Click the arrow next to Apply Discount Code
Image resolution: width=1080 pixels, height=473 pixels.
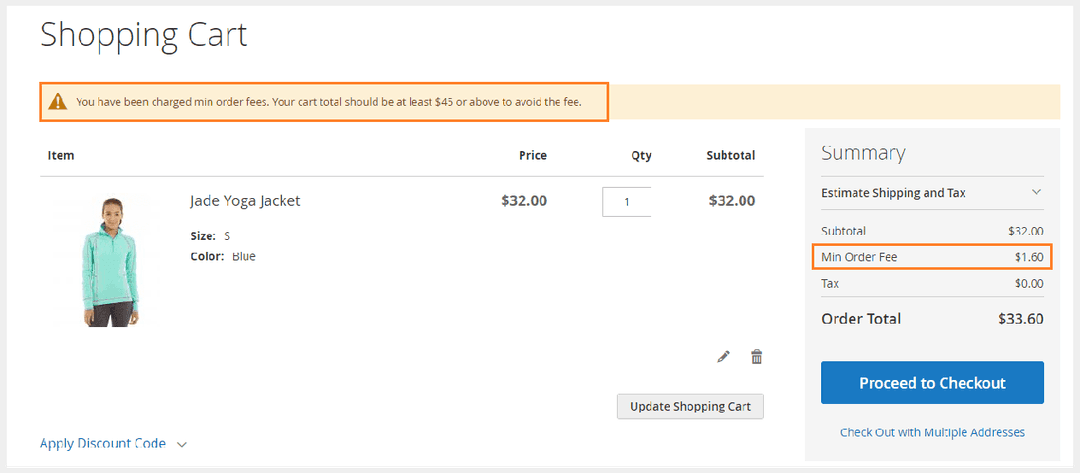pos(182,444)
